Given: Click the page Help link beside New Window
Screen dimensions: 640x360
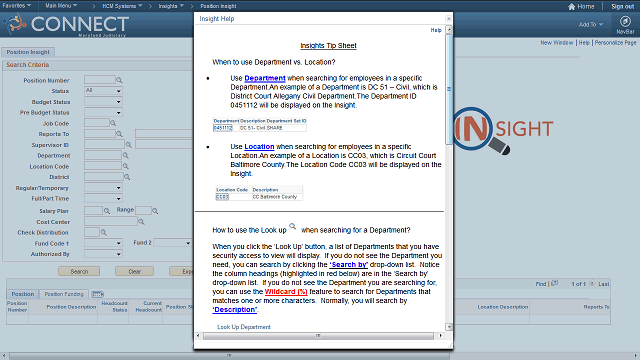Looking at the screenshot, I should (x=584, y=42).
